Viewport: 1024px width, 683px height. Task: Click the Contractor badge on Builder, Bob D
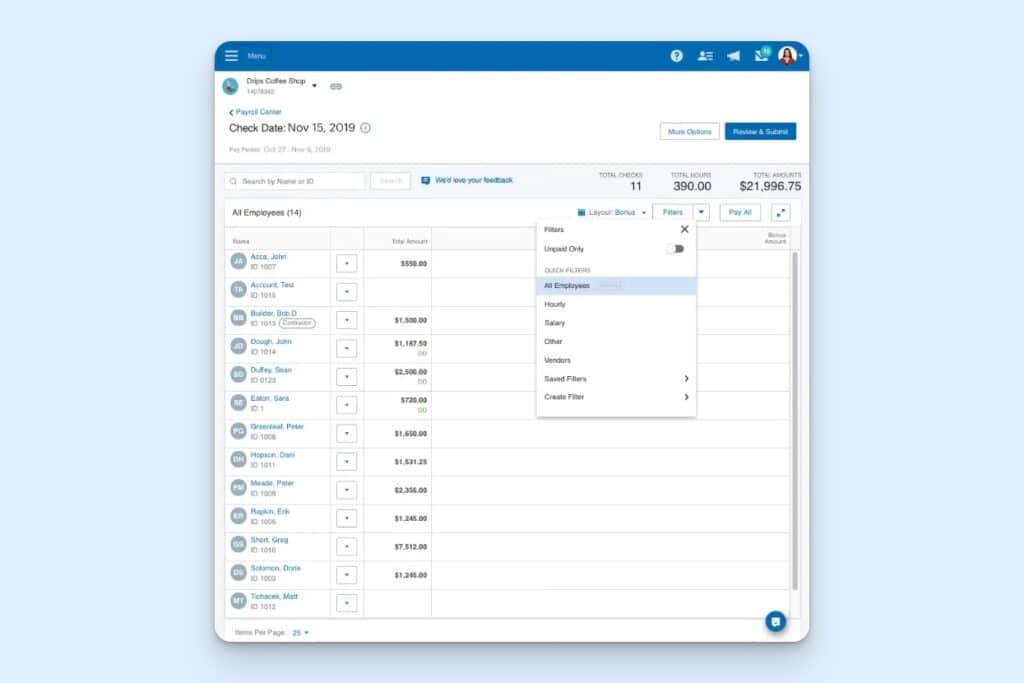tap(297, 323)
